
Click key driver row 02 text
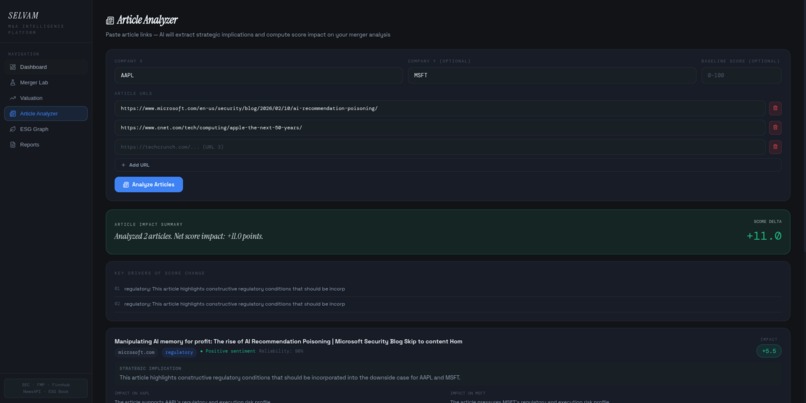pos(234,304)
